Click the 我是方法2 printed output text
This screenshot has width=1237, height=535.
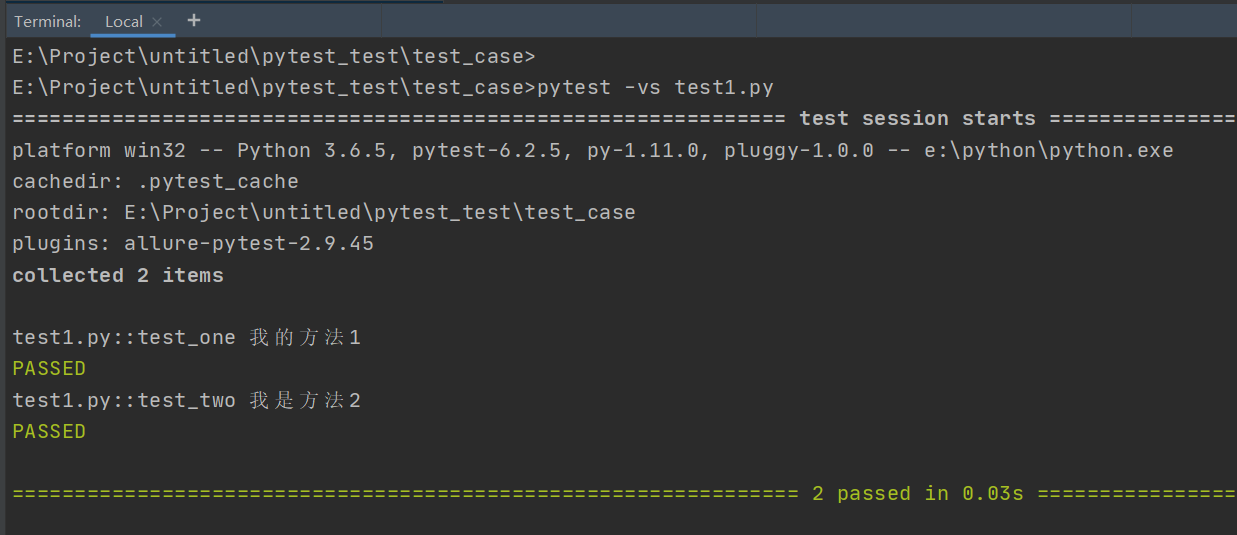(x=305, y=401)
